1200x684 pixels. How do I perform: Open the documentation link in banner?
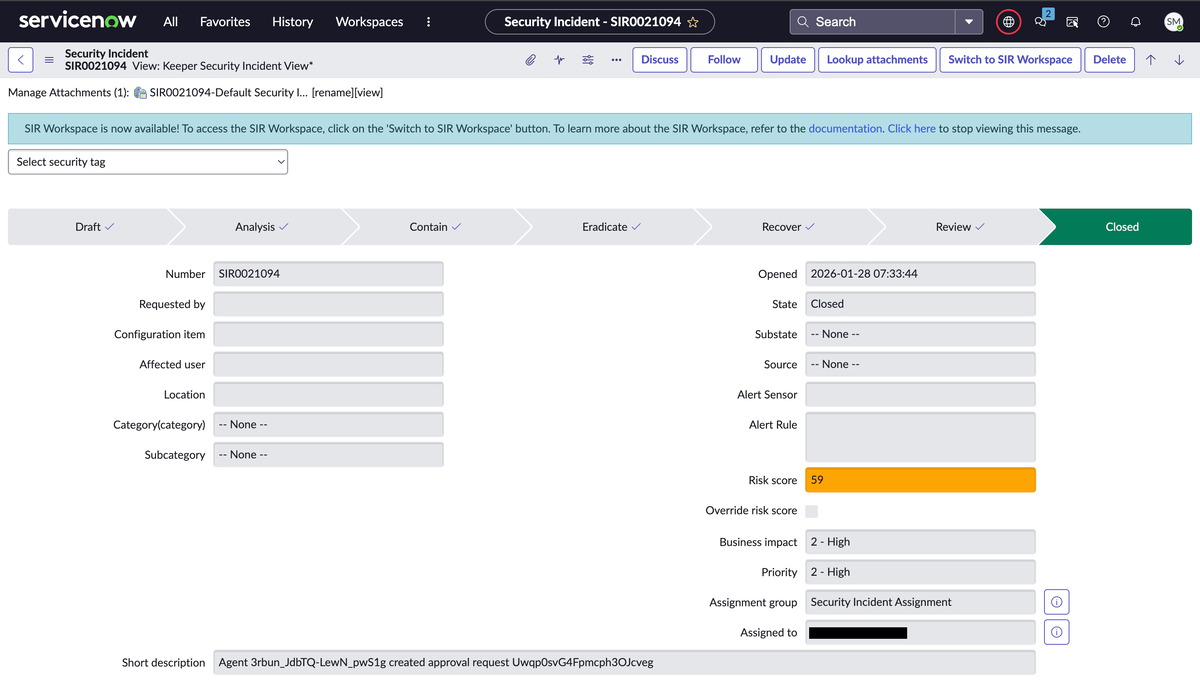point(845,129)
